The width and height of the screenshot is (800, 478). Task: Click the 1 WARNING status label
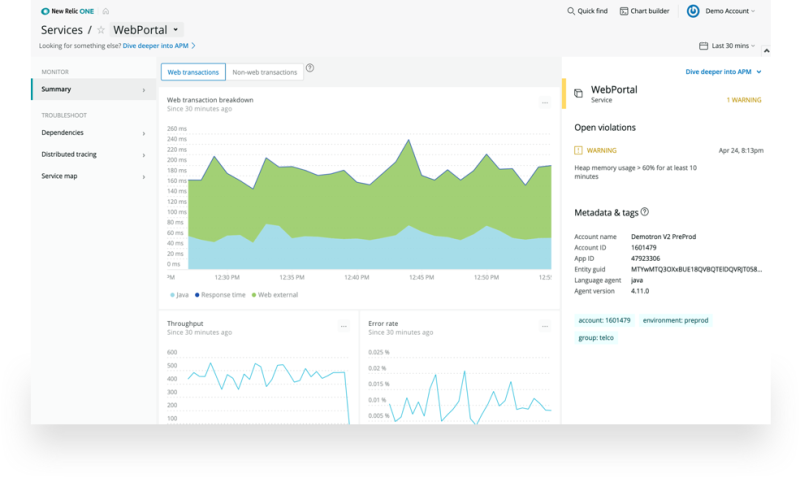tap(743, 100)
